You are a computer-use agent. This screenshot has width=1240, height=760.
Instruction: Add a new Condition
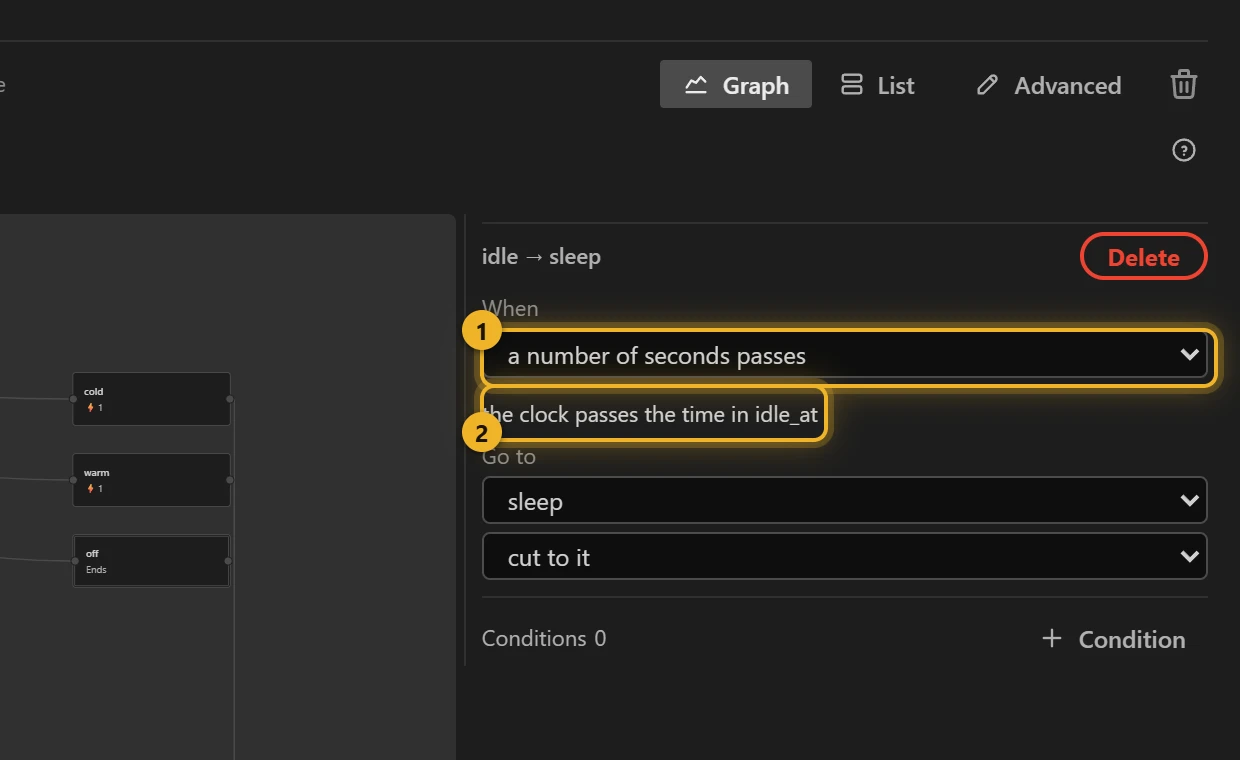[x=1113, y=639]
